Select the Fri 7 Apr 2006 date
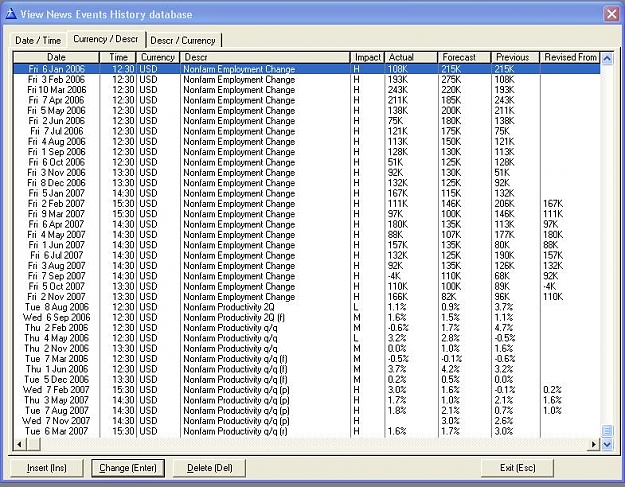 pyautogui.click(x=56, y=100)
